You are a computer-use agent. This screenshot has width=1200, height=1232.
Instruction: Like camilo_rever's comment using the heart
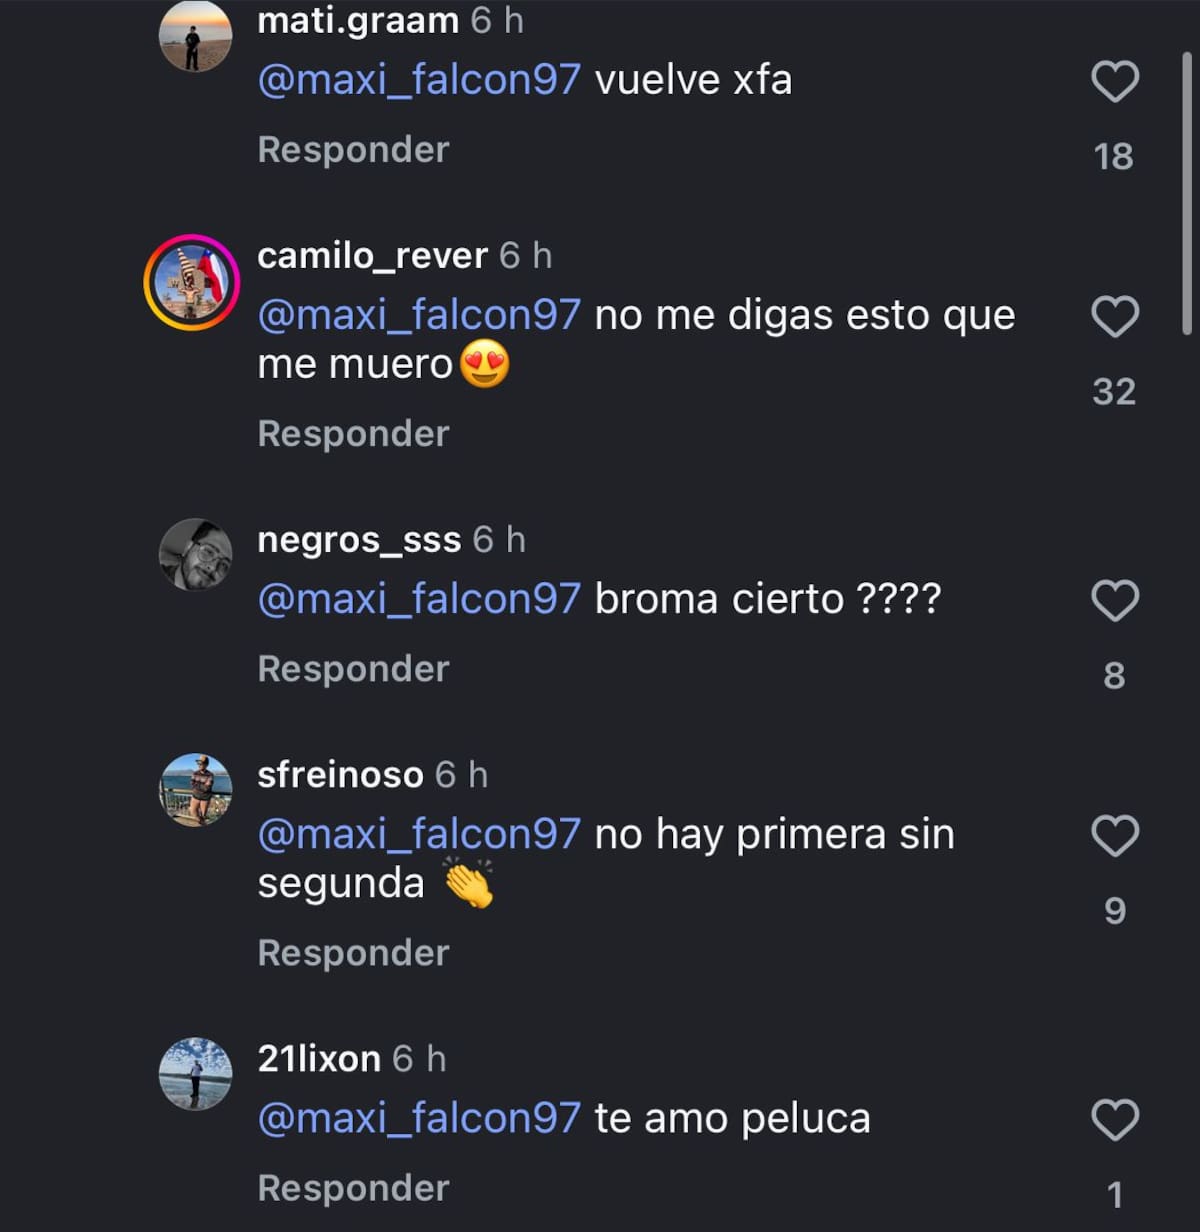(1113, 315)
